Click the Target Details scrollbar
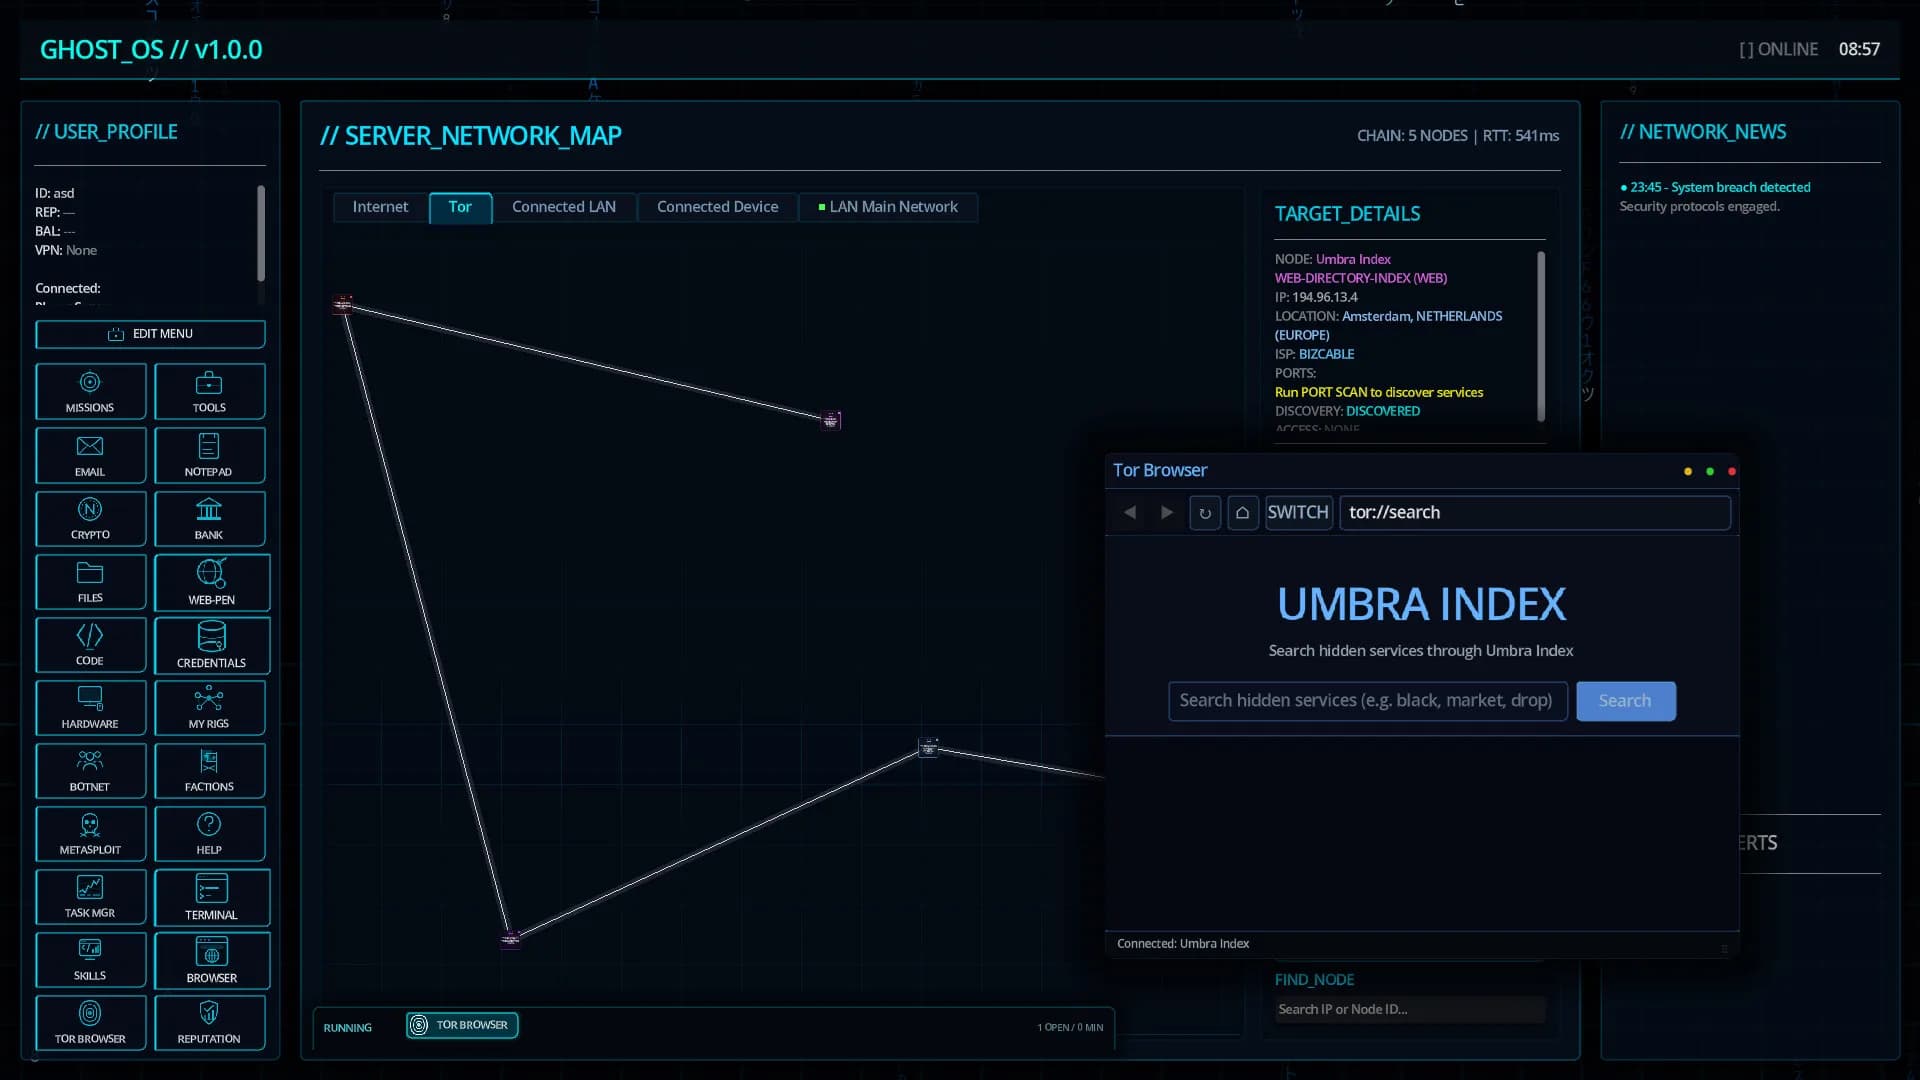Image resolution: width=1920 pixels, height=1080 pixels. click(x=1541, y=336)
